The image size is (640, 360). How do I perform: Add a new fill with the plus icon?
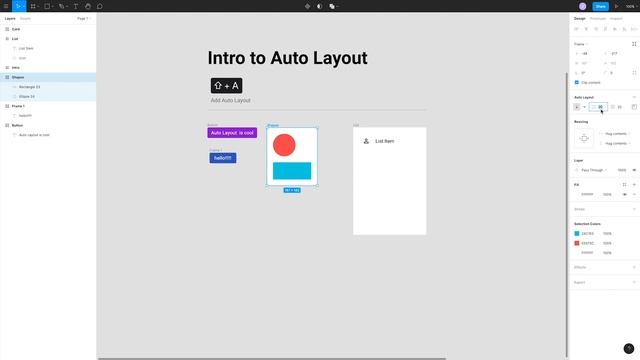click(634, 184)
